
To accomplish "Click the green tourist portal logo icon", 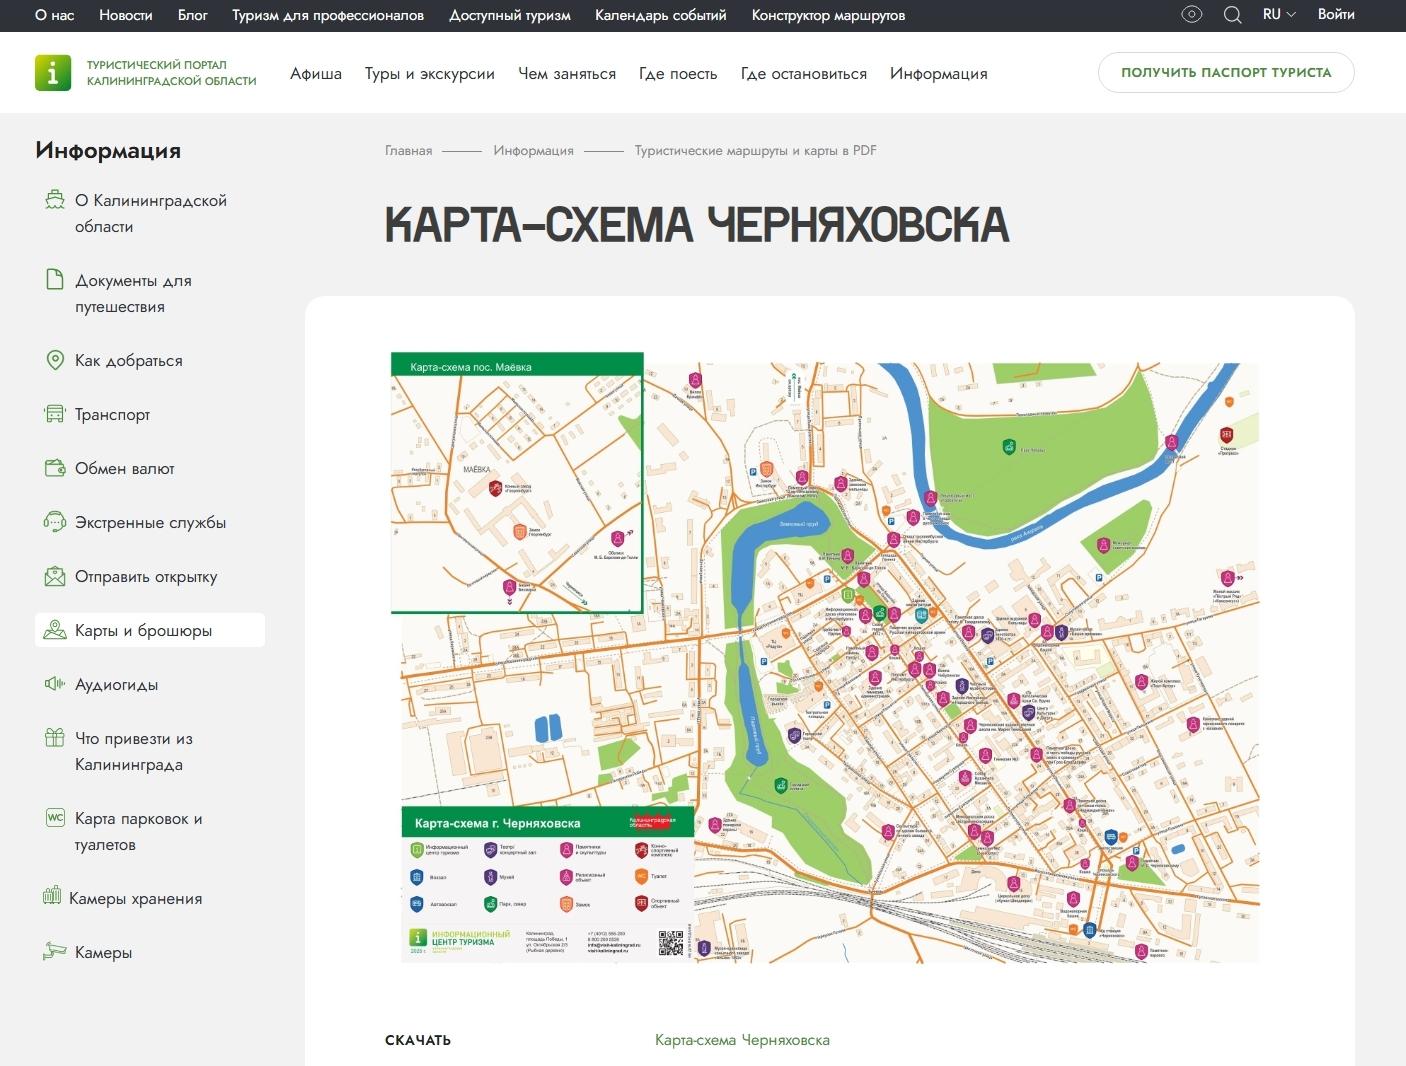I will (53, 73).
